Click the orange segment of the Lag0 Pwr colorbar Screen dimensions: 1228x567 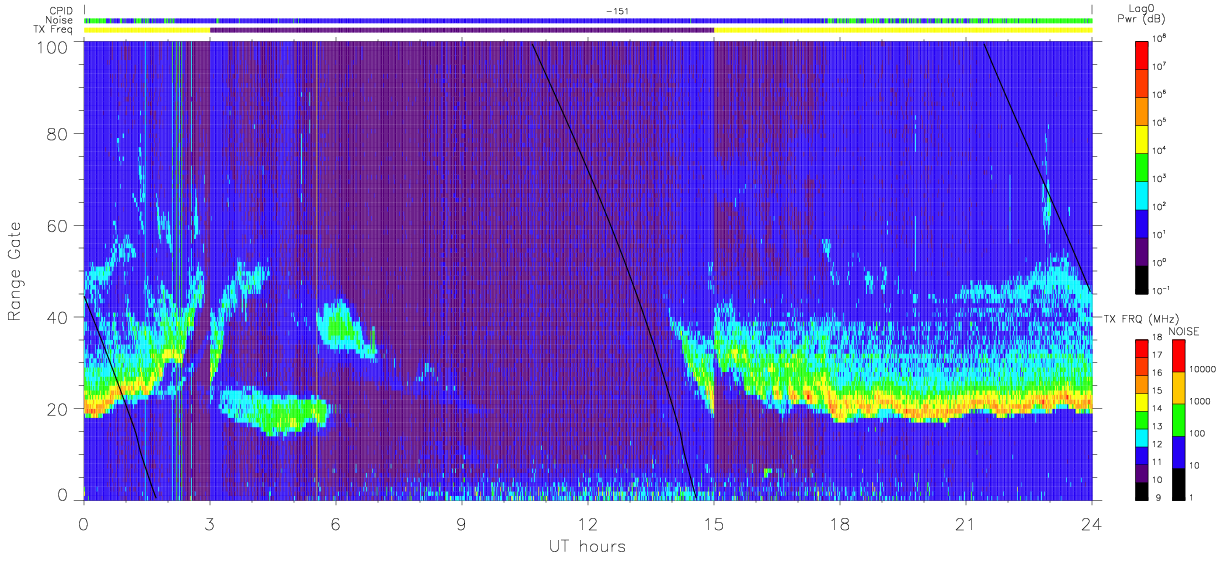click(x=1143, y=109)
